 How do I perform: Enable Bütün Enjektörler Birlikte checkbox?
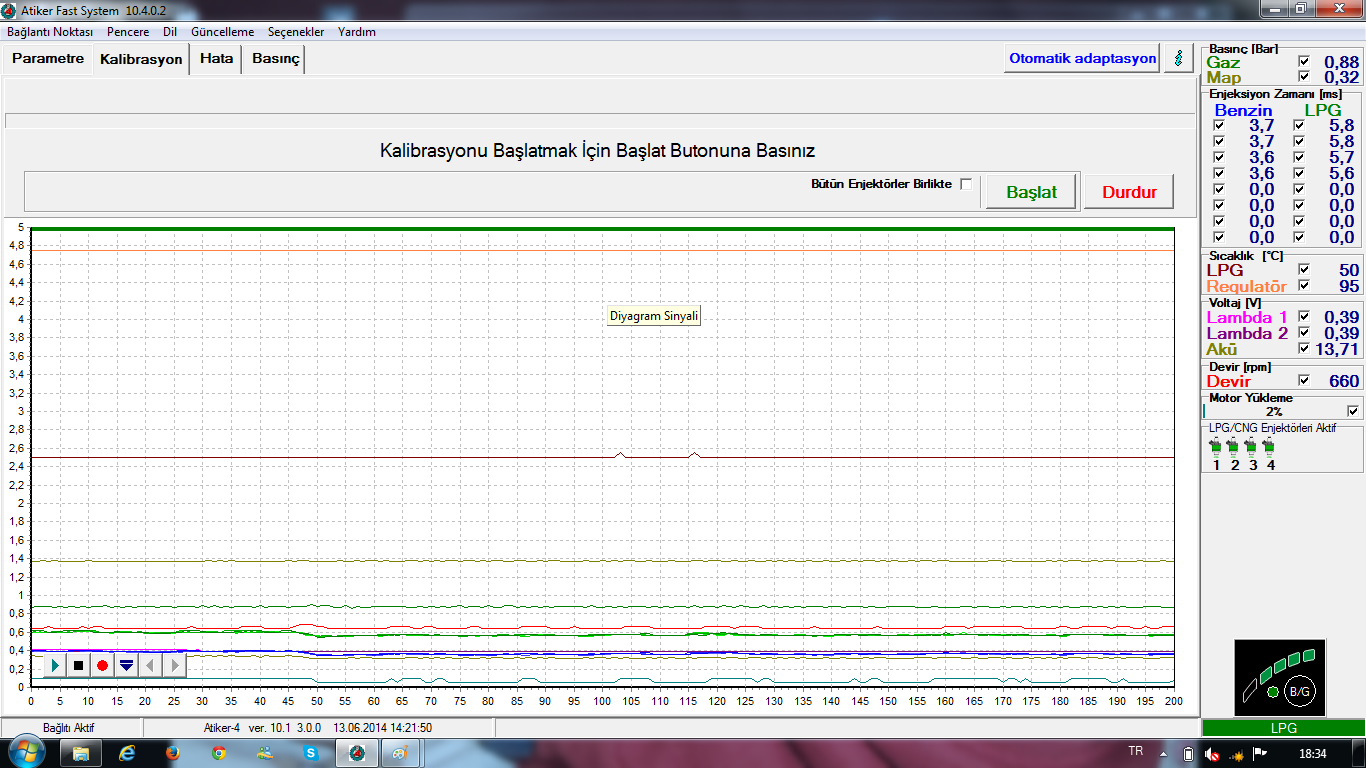tap(966, 184)
